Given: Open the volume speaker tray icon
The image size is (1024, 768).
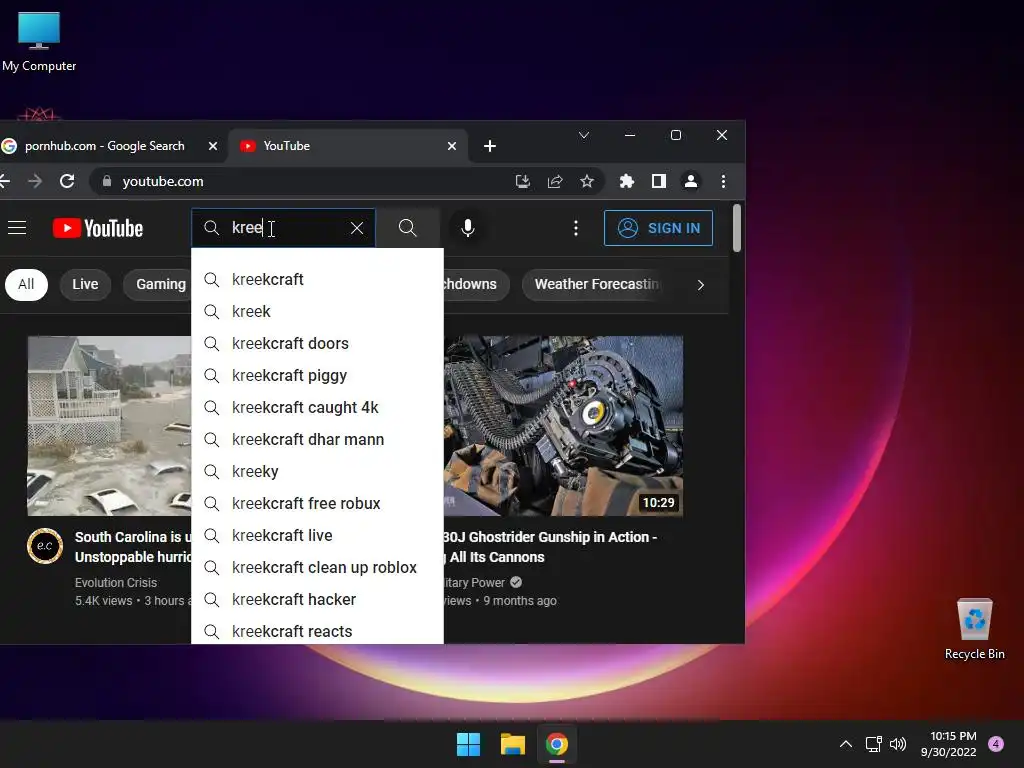Looking at the screenshot, I should [898, 744].
